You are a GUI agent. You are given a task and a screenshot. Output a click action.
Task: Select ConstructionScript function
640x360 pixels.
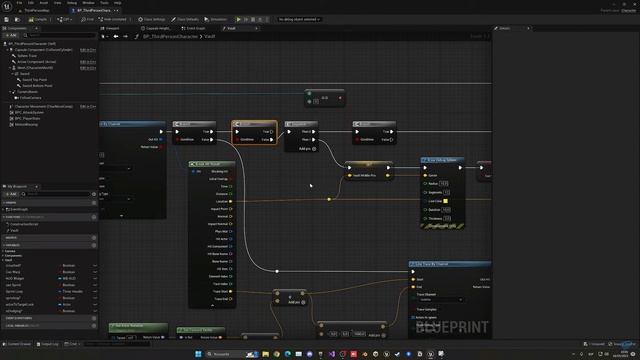[x=24, y=224]
